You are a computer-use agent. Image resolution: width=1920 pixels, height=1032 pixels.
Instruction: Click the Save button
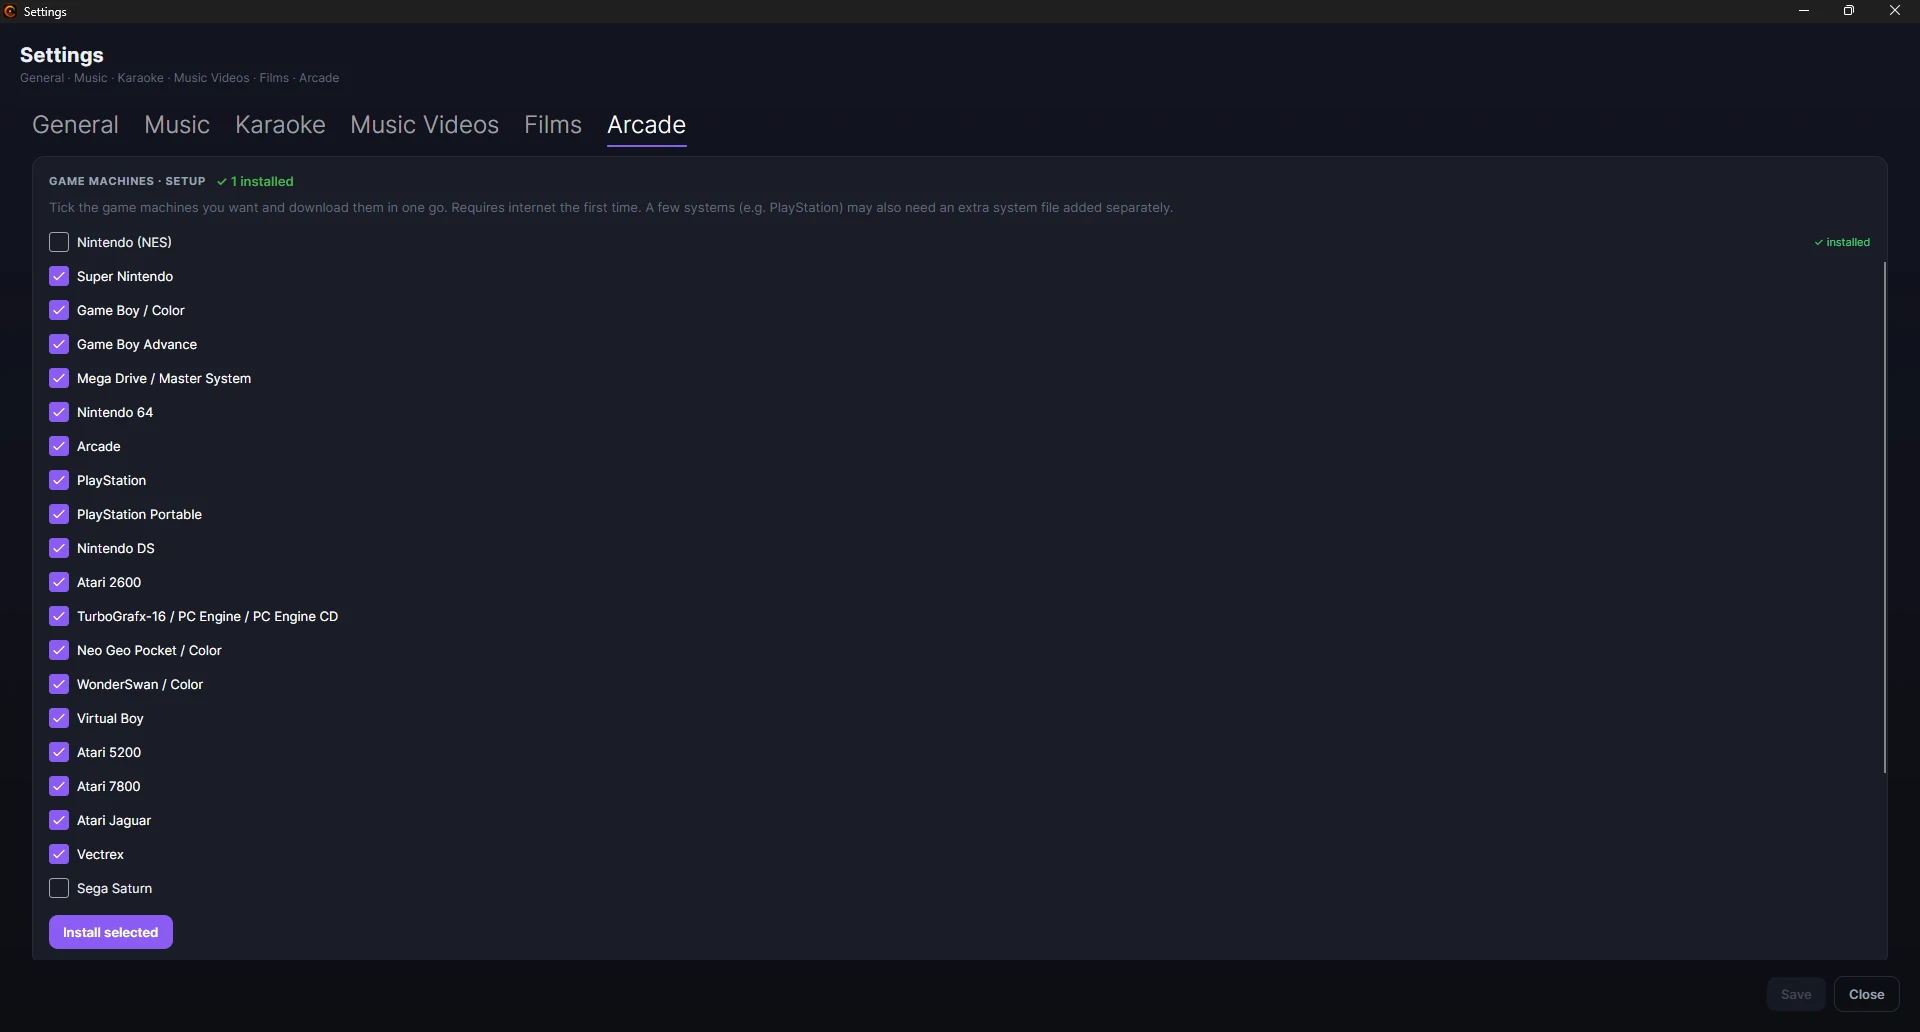tap(1796, 995)
